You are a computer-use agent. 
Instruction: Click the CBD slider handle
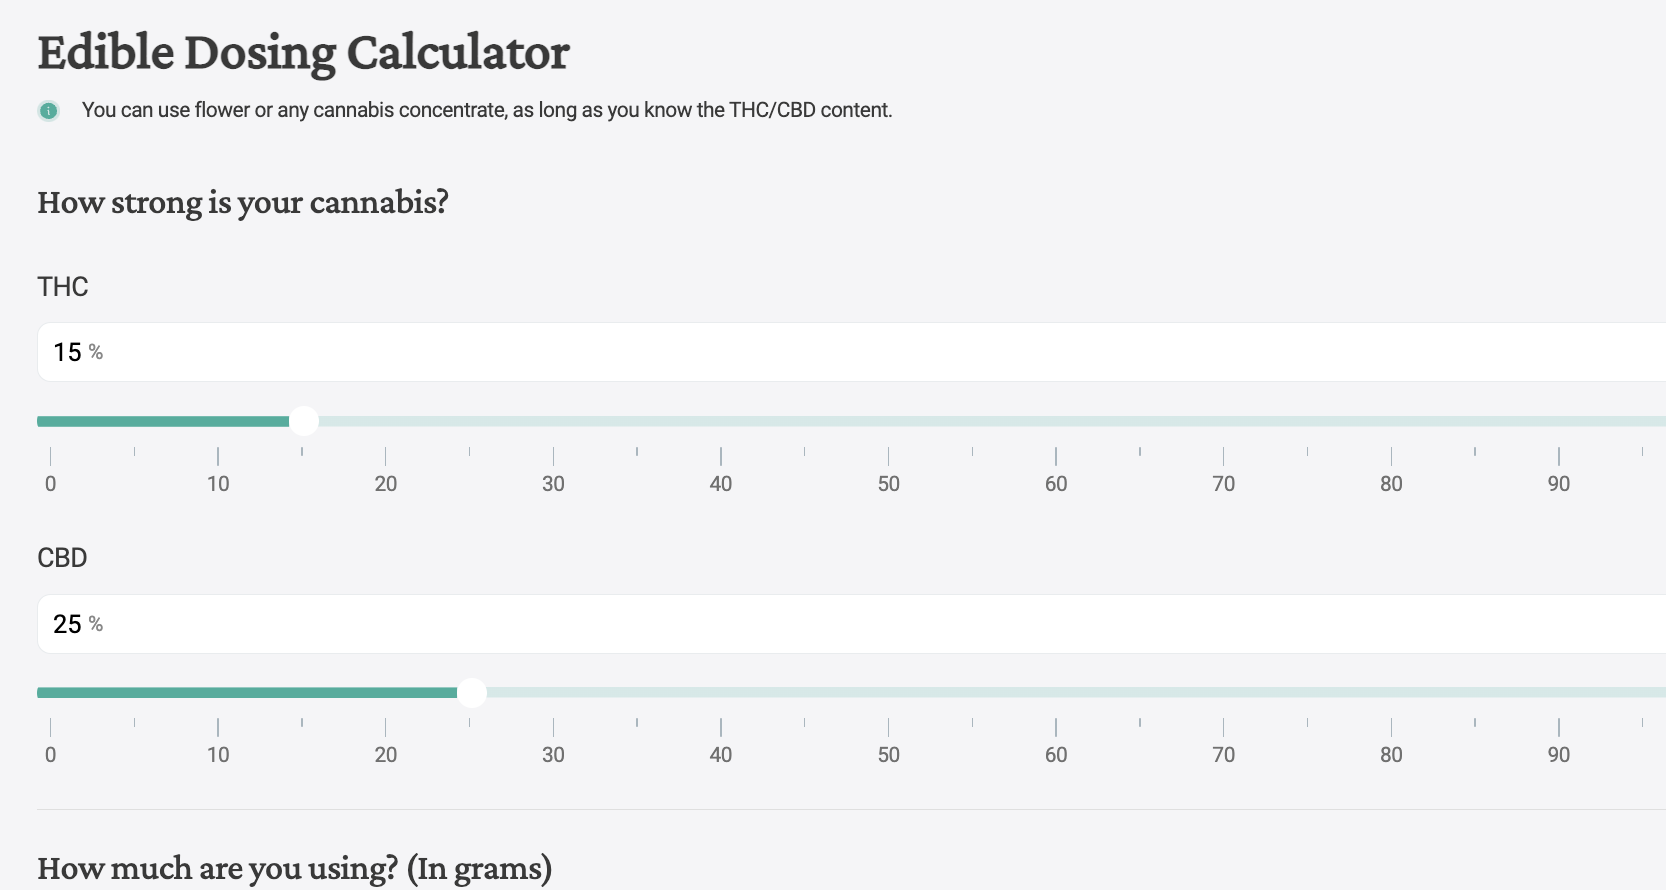[472, 692]
